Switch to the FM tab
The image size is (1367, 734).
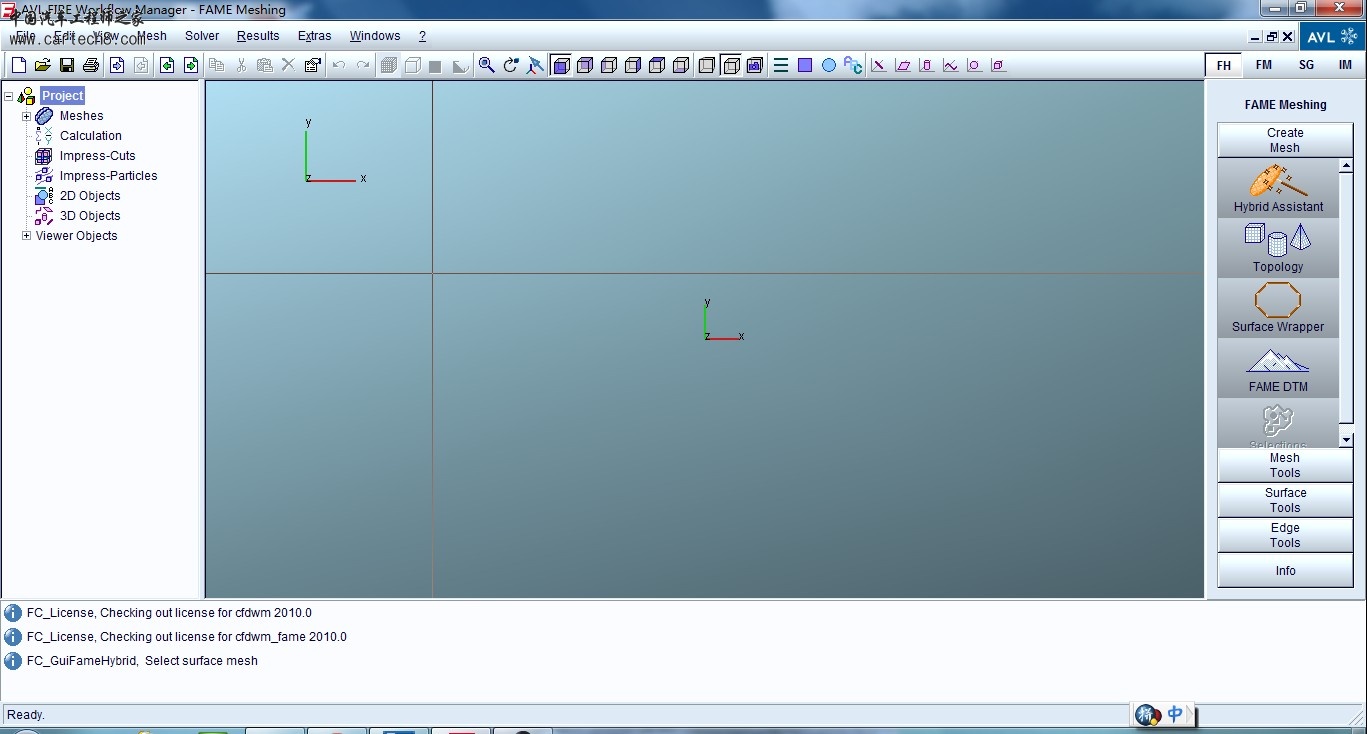pos(1264,65)
